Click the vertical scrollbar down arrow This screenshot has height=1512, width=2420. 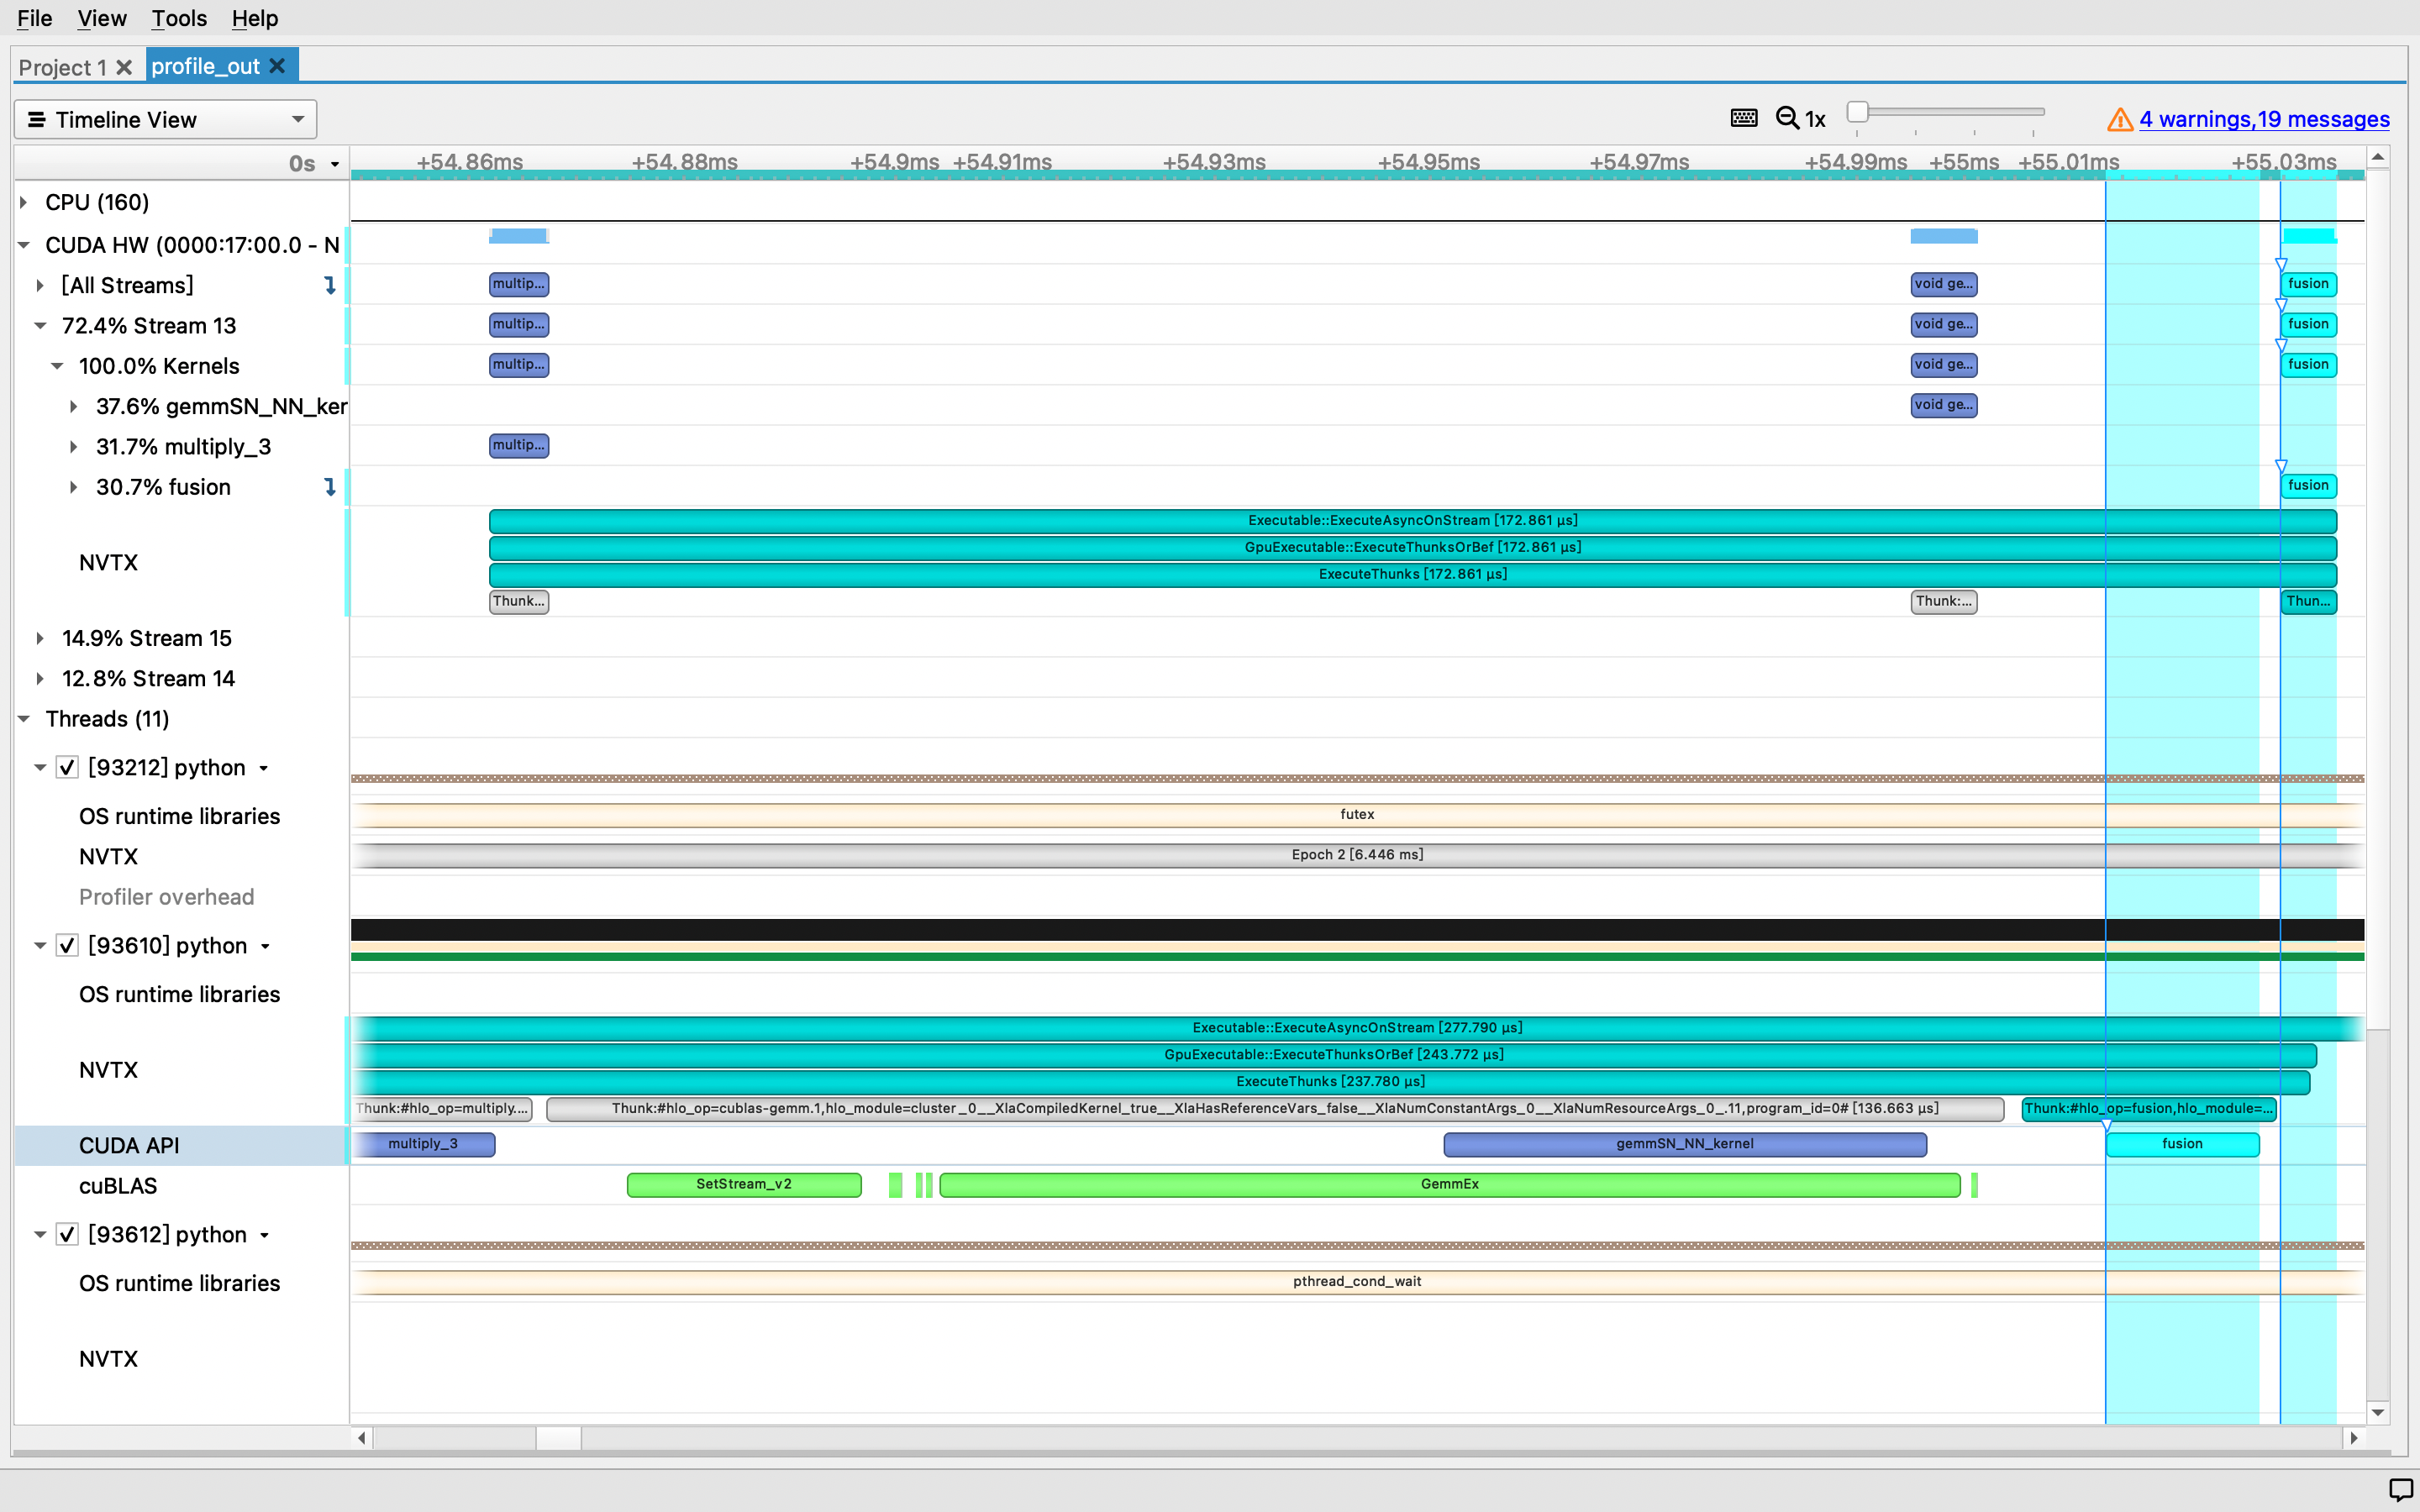(2378, 1412)
